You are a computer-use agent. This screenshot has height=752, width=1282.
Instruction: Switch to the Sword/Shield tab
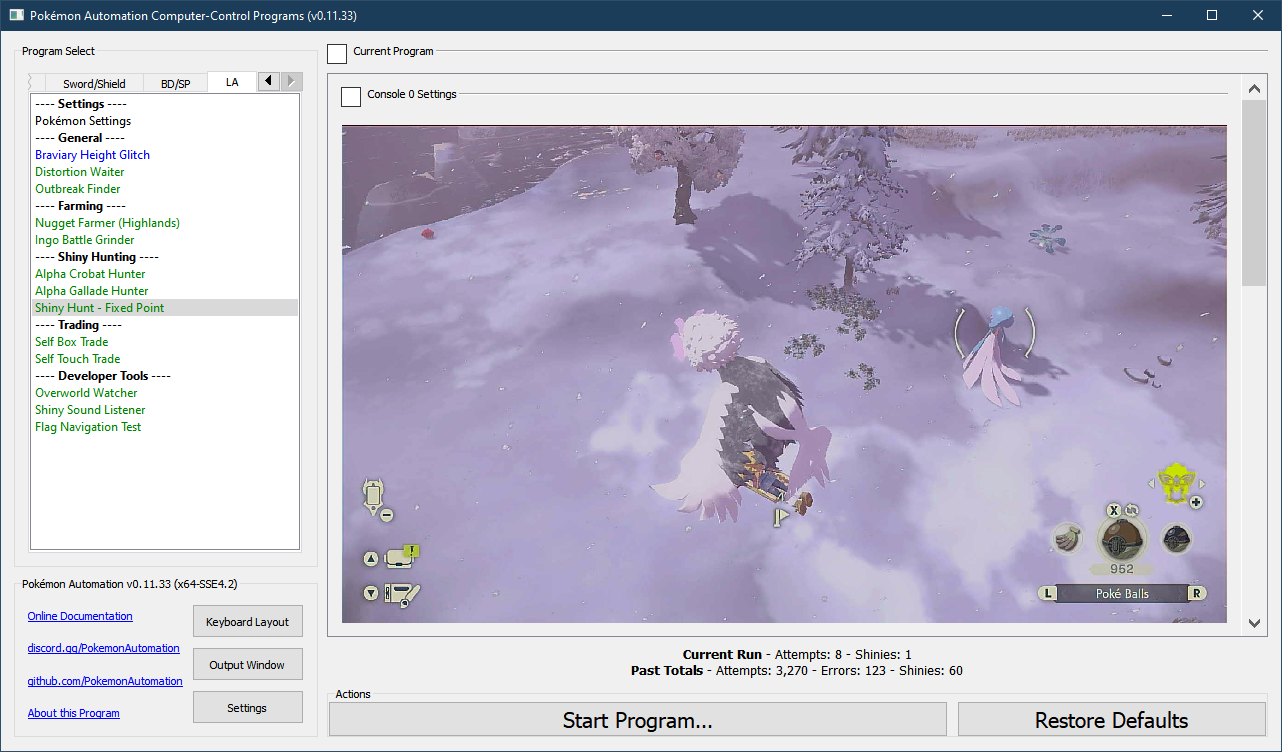pyautogui.click(x=94, y=83)
